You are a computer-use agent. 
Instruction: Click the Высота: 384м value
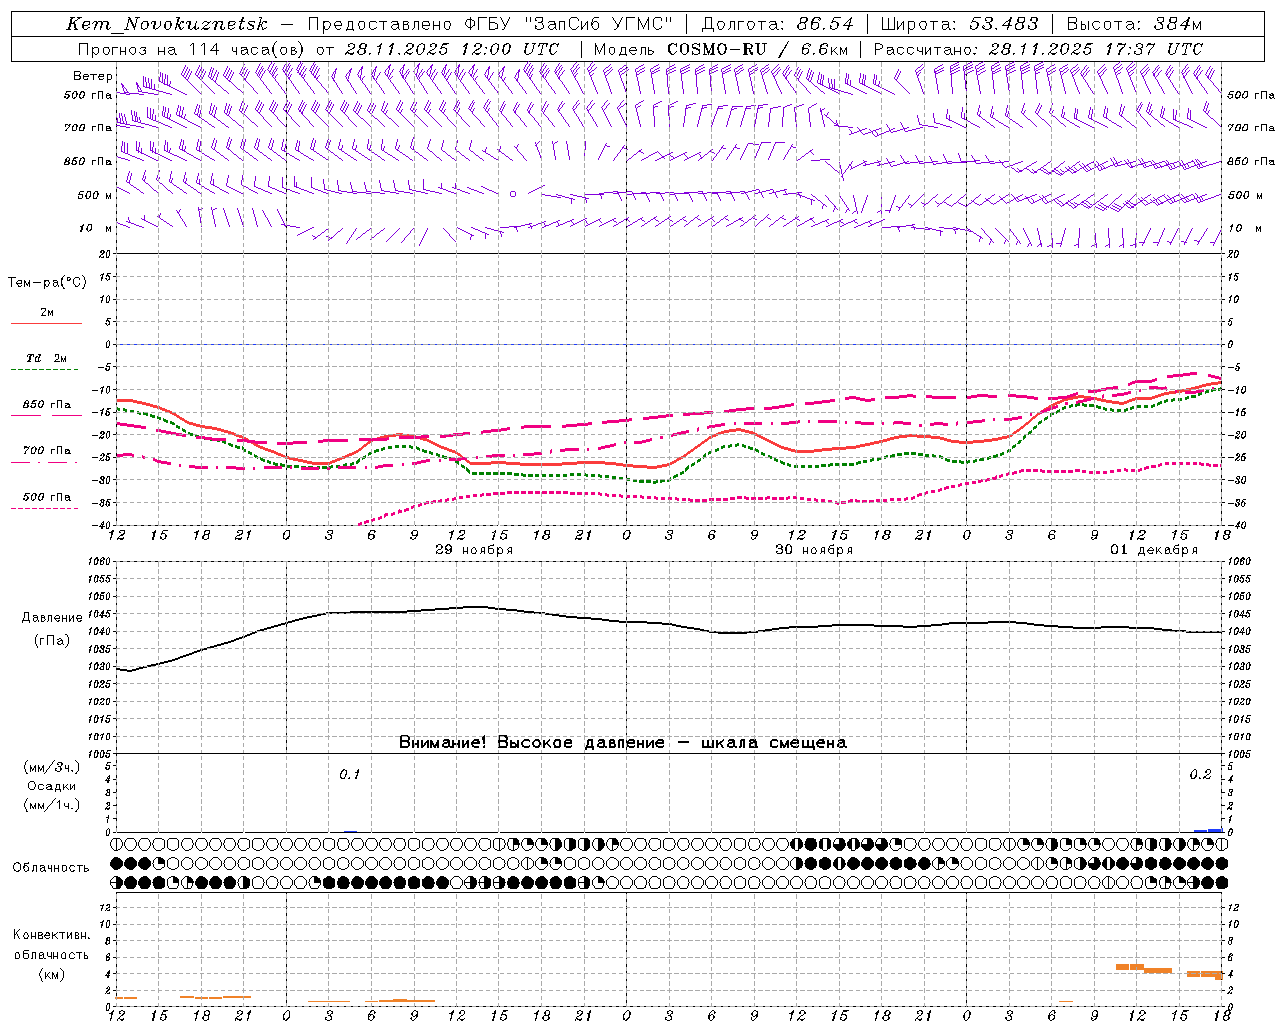[x=1134, y=24]
